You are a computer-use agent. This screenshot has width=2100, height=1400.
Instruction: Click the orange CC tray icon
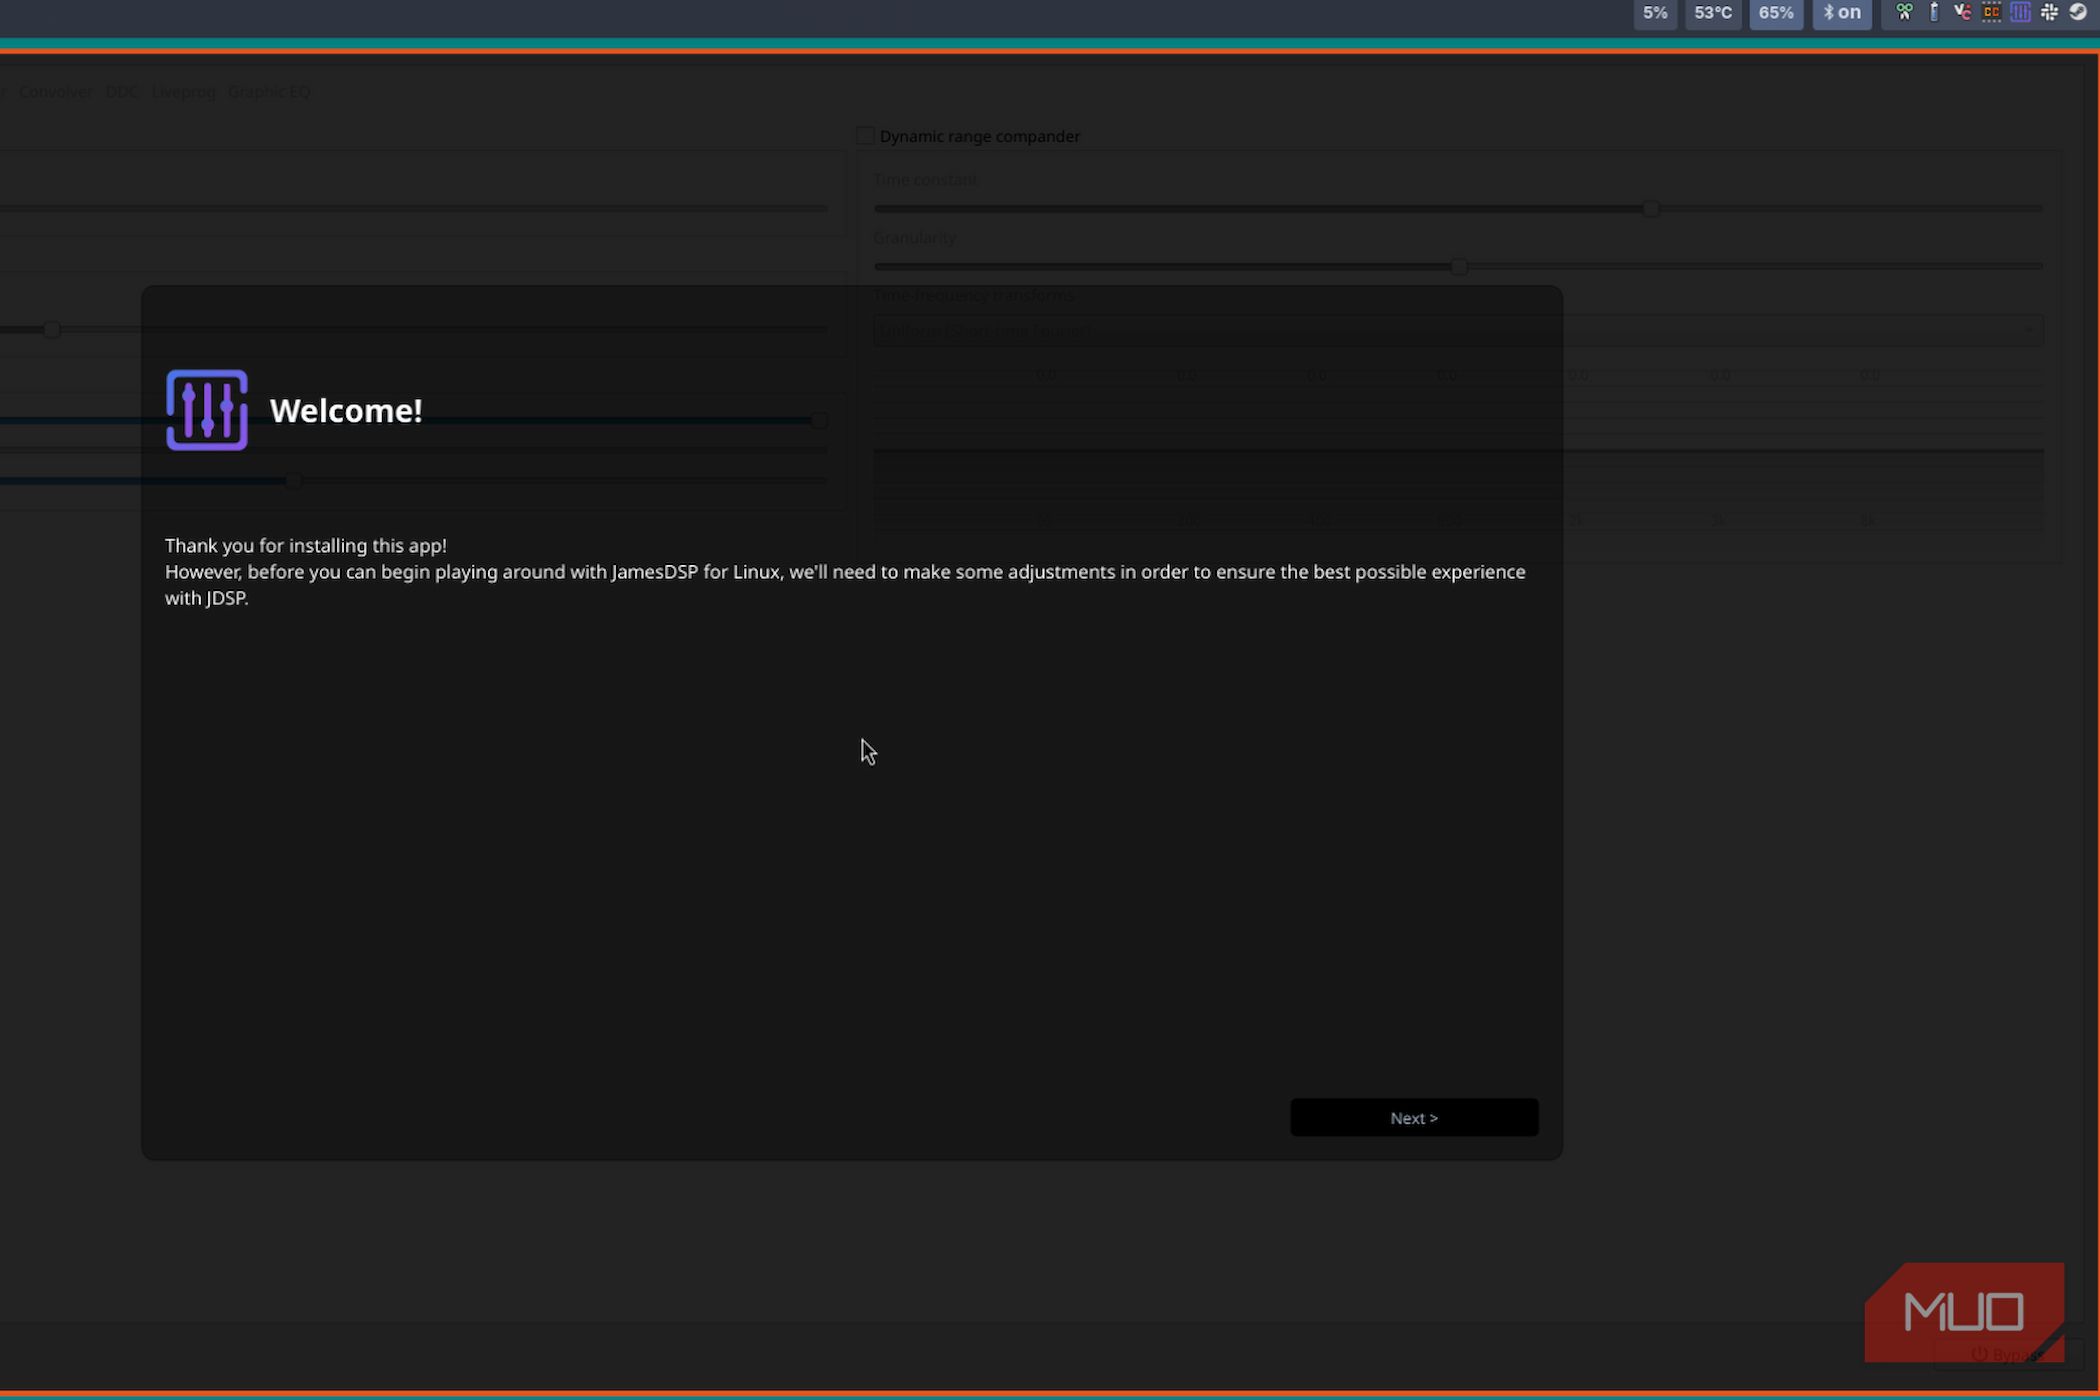pyautogui.click(x=1991, y=12)
